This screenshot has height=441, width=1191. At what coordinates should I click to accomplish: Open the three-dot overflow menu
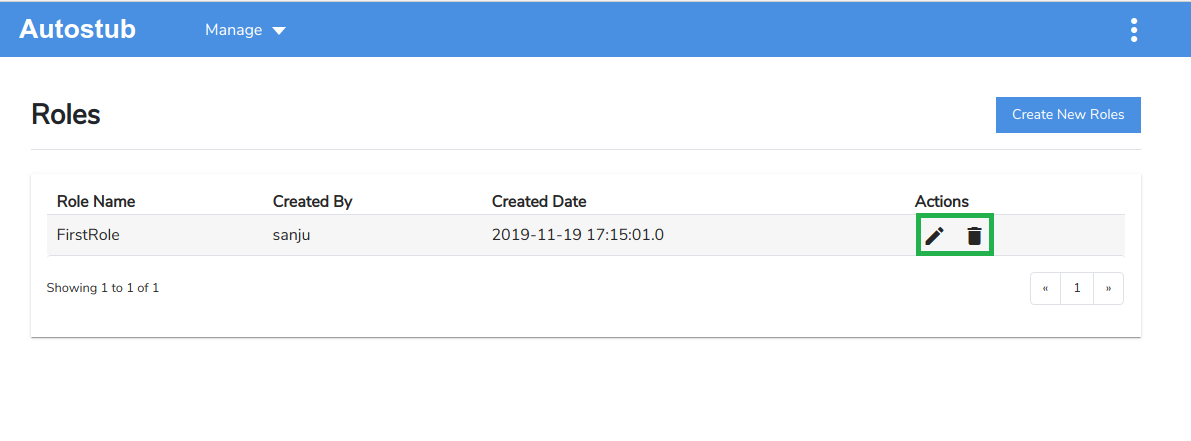[x=1133, y=30]
